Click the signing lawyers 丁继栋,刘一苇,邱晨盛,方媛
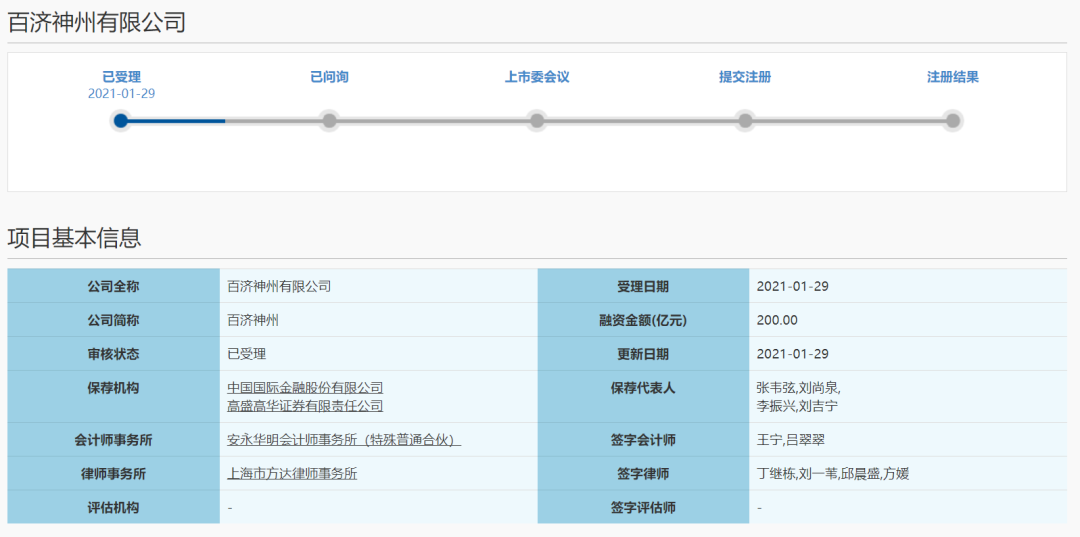Image resolution: width=1080 pixels, height=537 pixels. click(x=834, y=474)
